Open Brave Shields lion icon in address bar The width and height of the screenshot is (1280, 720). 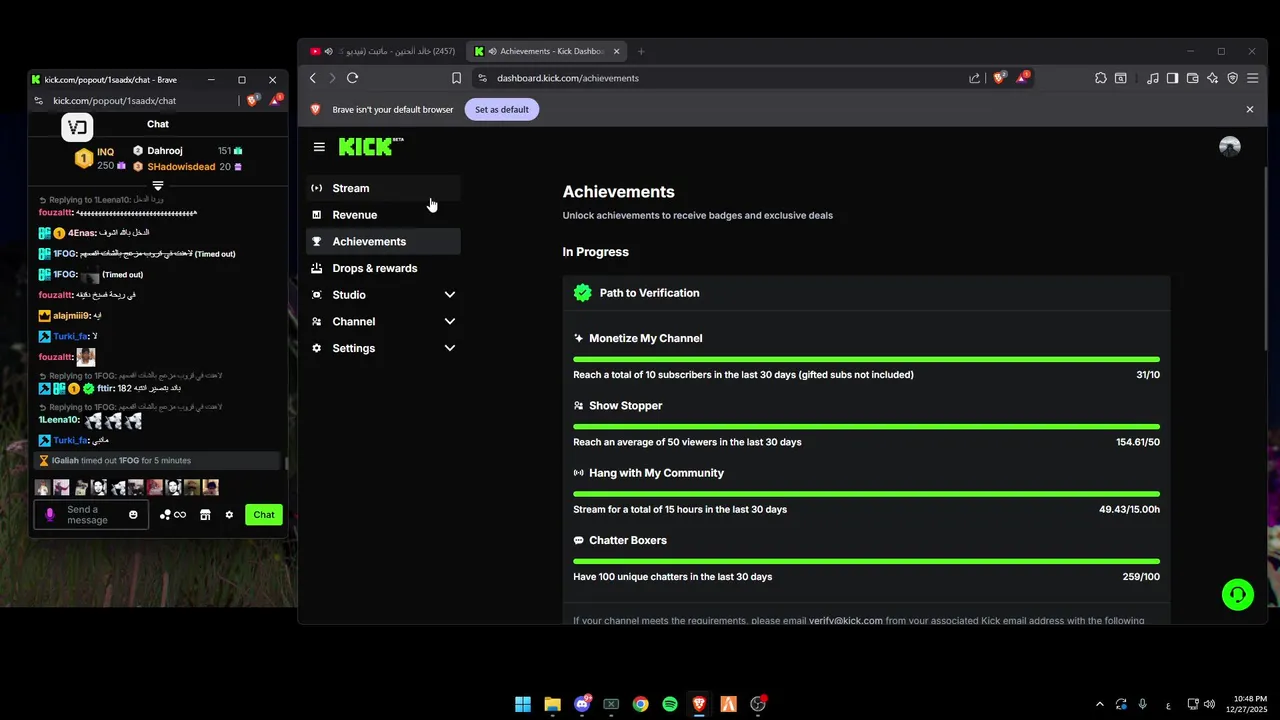coord(999,78)
